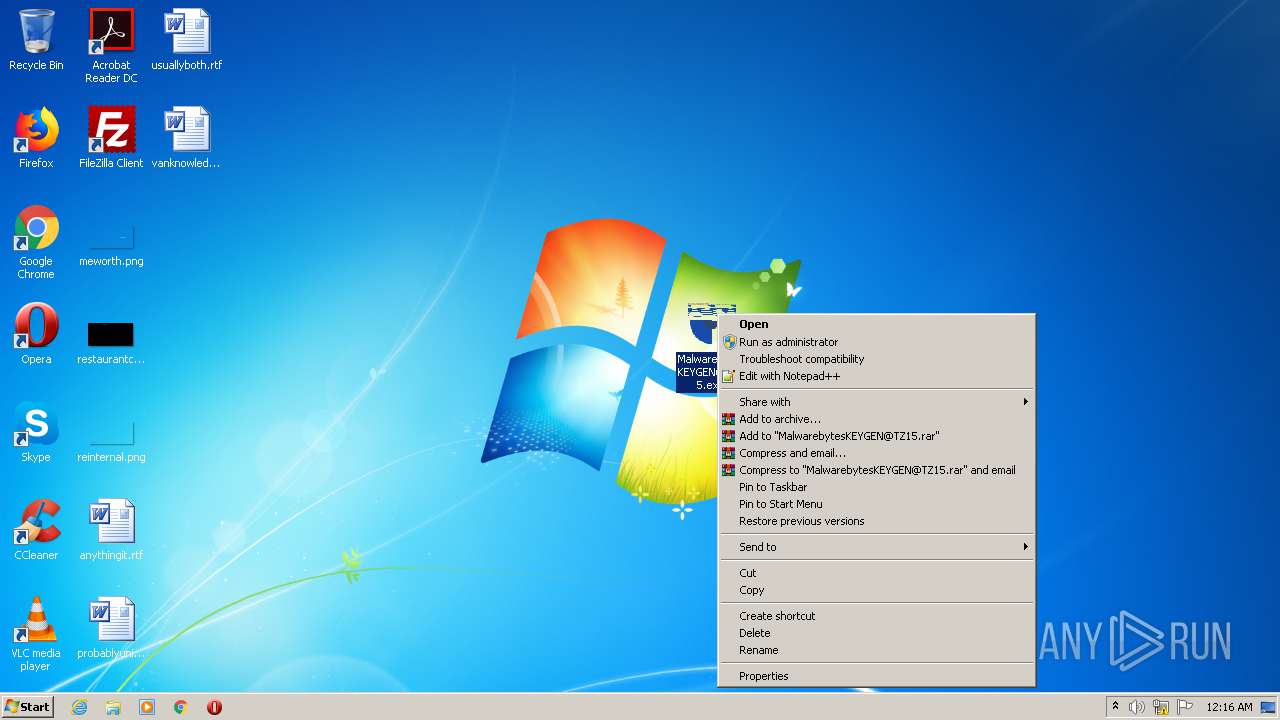Open Internet Explorer from the taskbar

pos(79,707)
